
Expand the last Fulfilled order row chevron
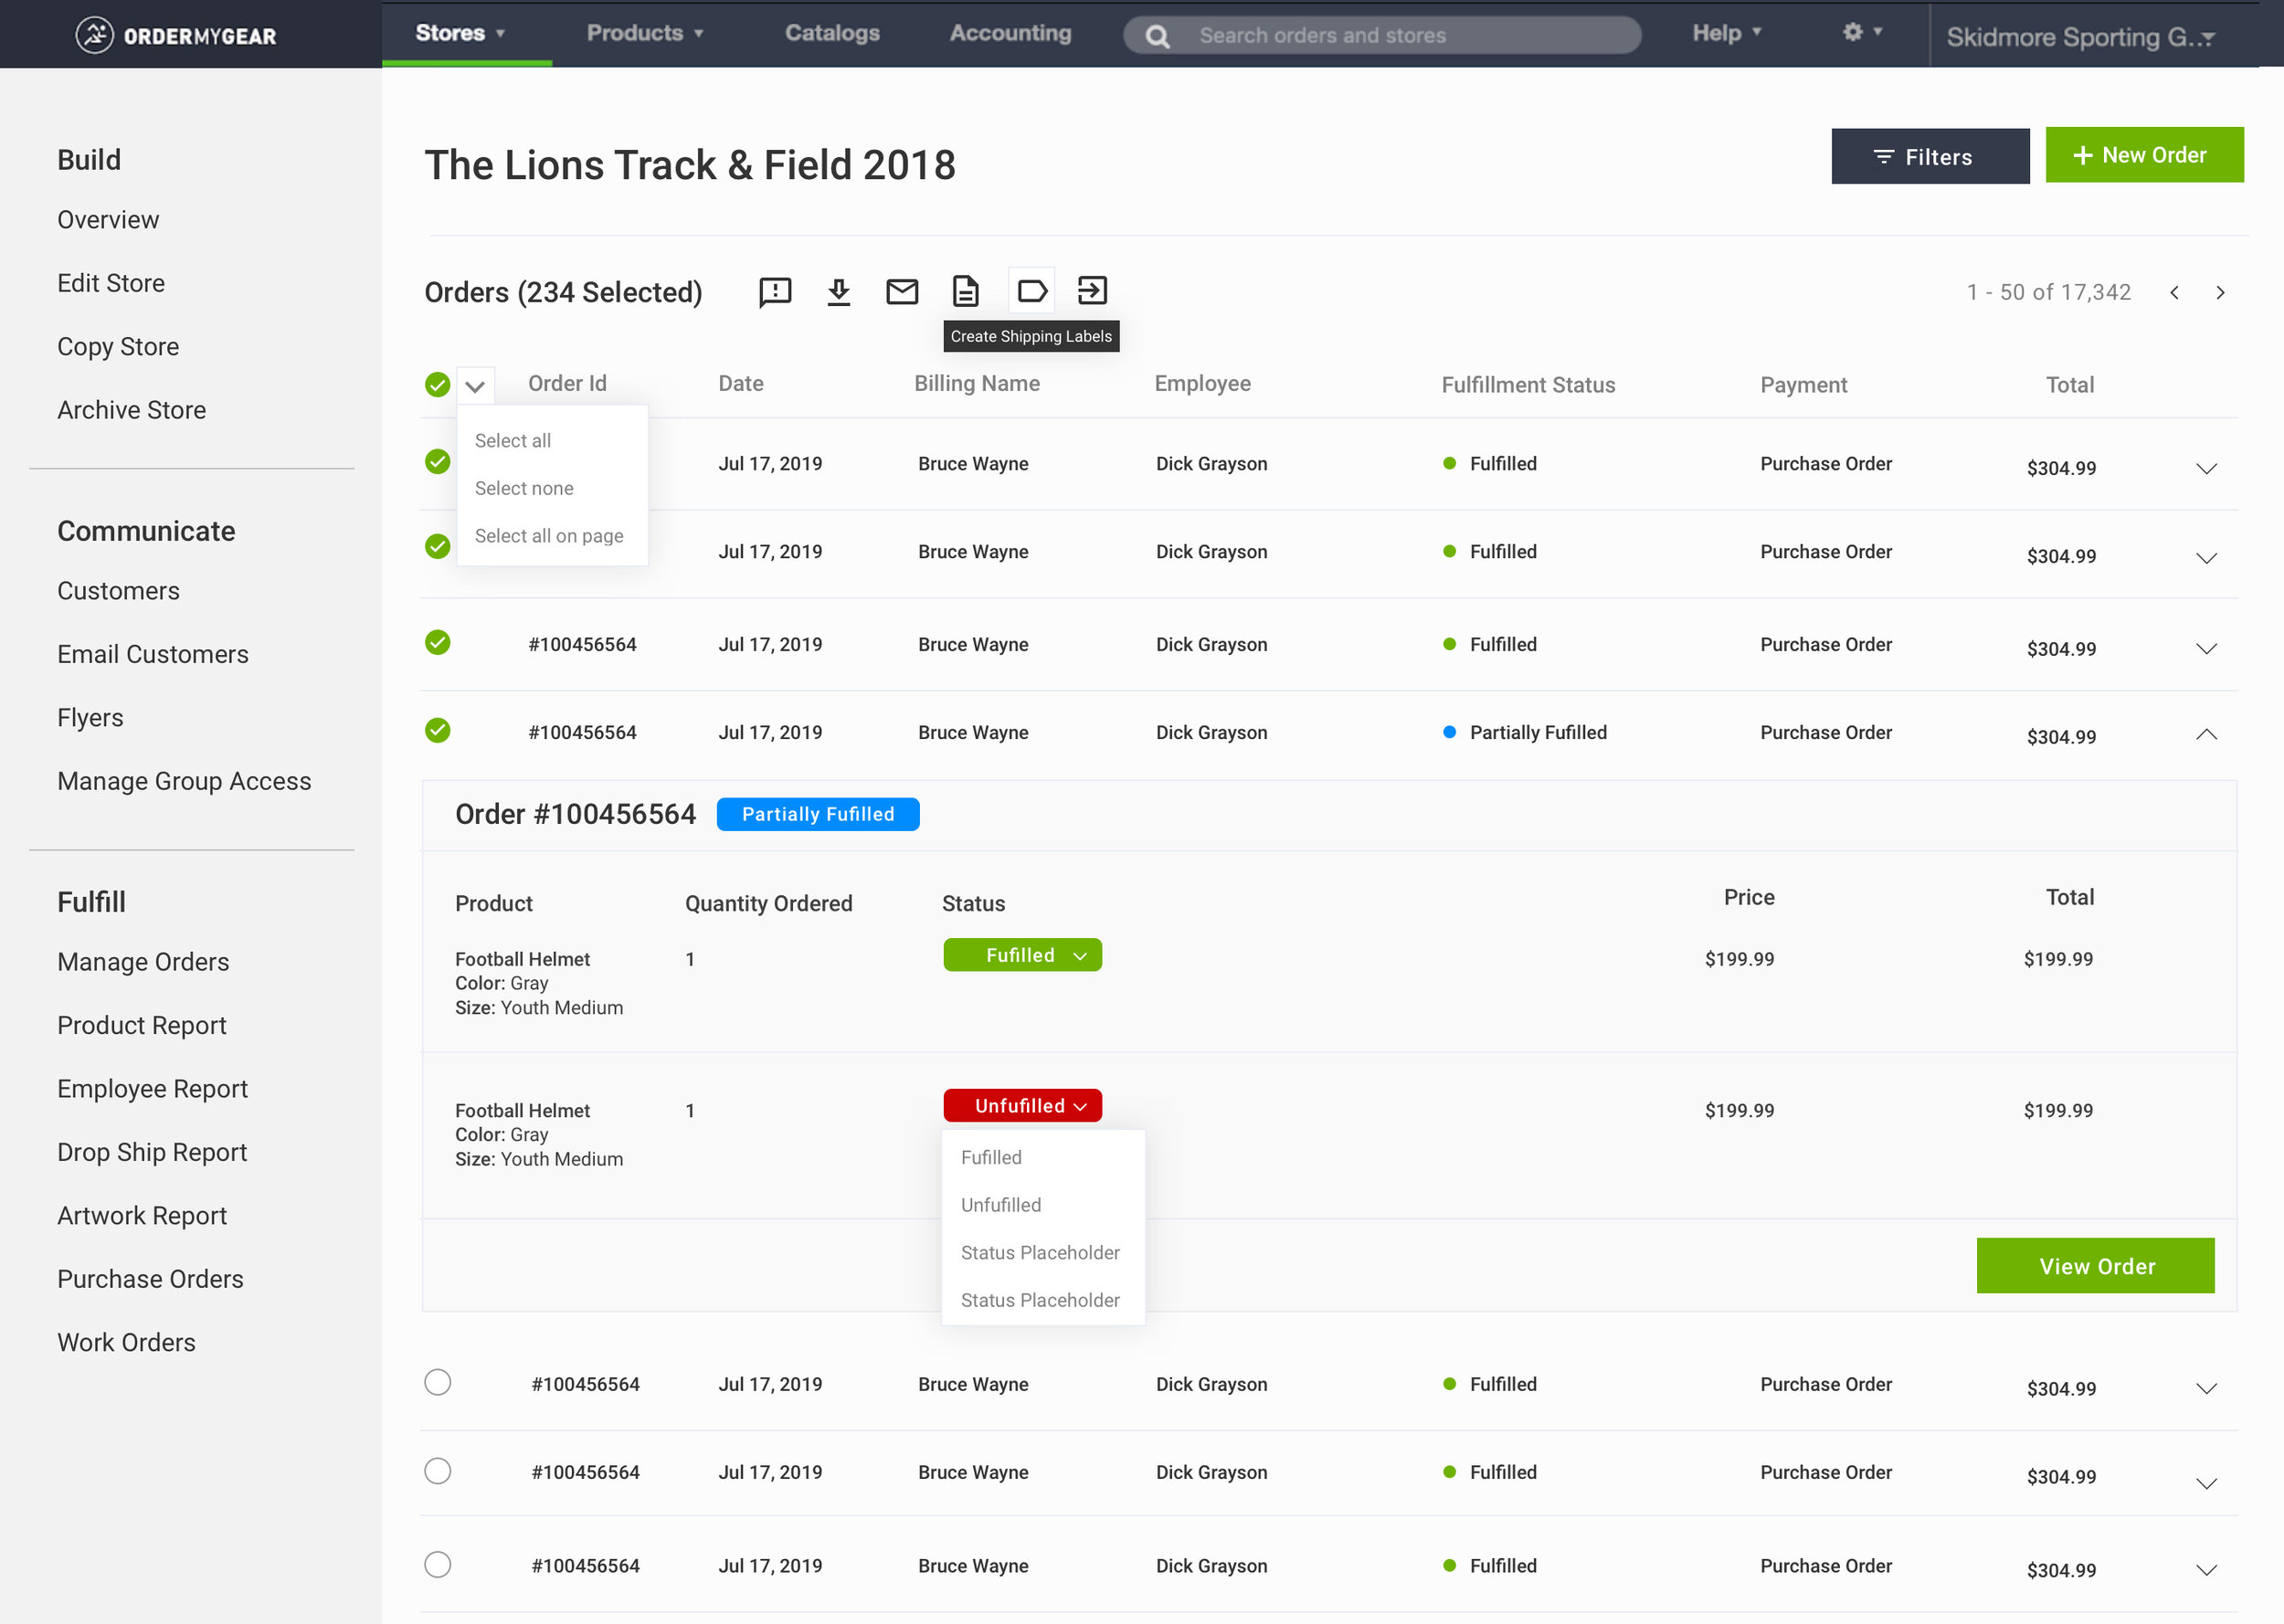pyautogui.click(x=2207, y=1569)
